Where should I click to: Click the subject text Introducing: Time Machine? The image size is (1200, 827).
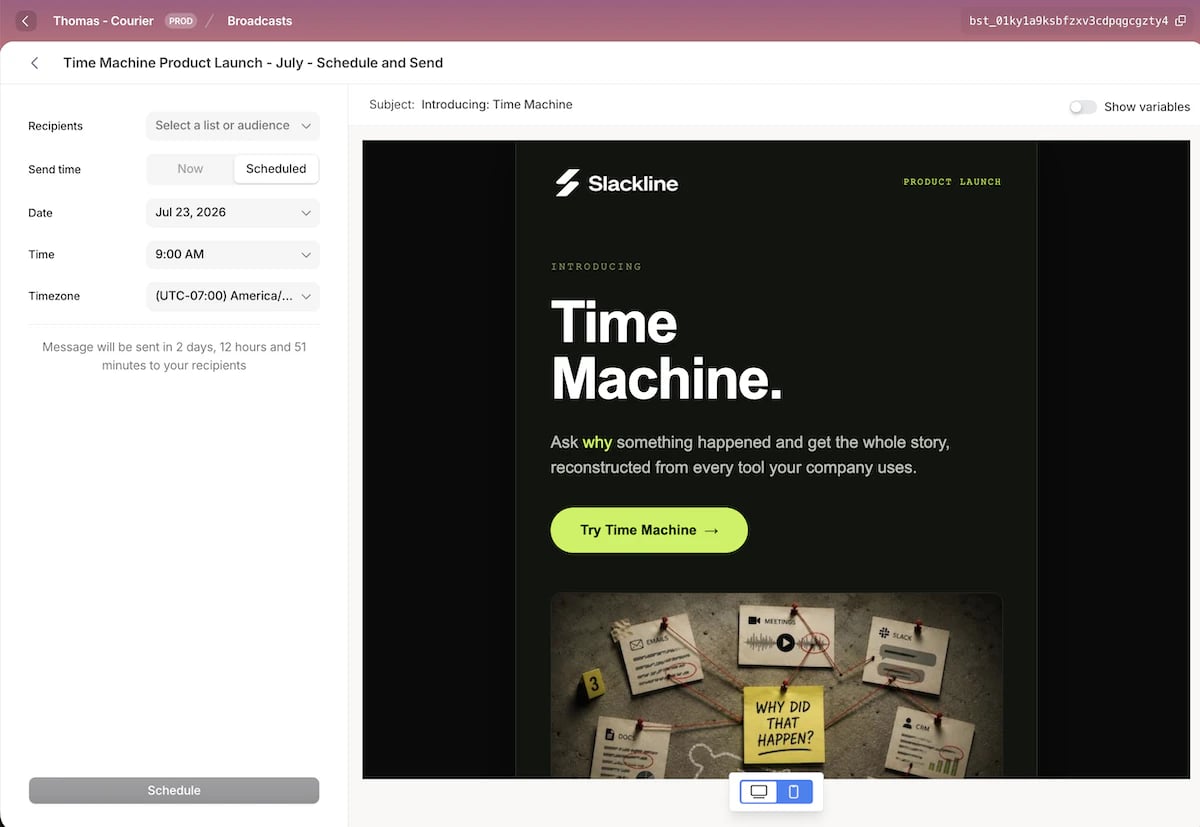pos(497,104)
